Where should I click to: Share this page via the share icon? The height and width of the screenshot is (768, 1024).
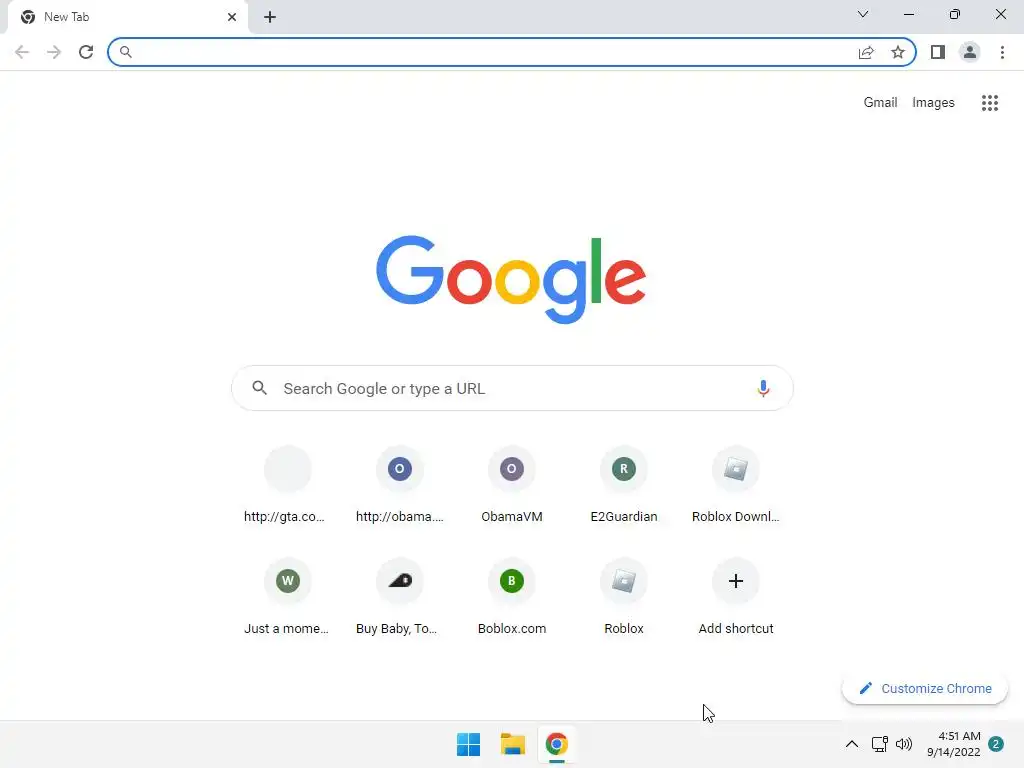point(866,52)
